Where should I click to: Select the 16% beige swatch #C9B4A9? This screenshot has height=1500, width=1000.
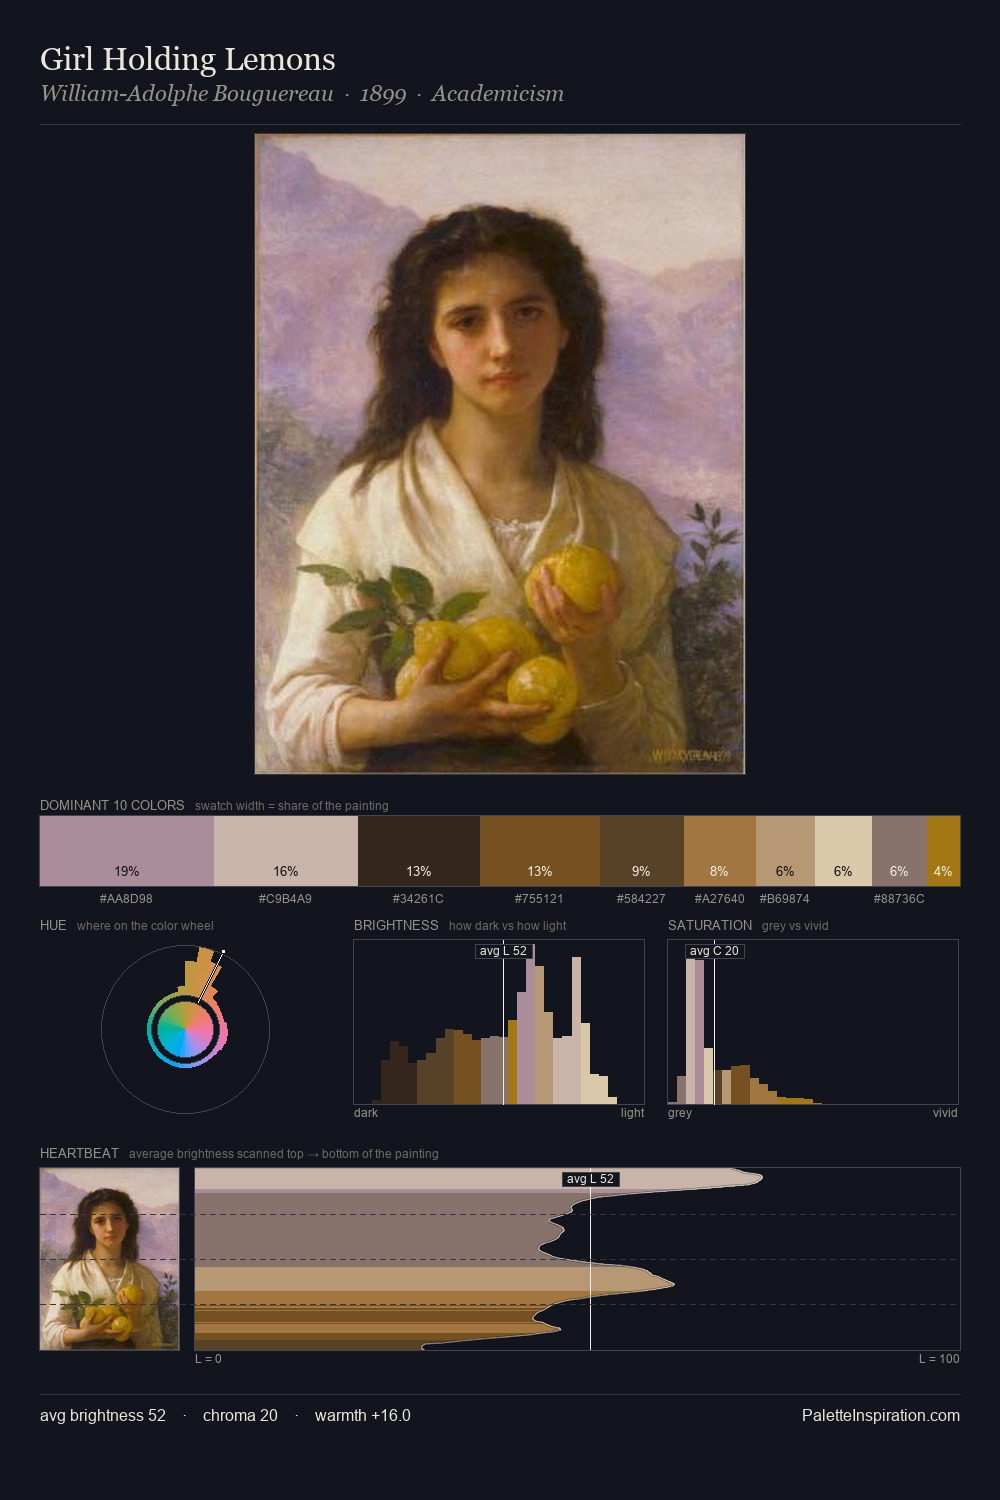[x=286, y=851]
